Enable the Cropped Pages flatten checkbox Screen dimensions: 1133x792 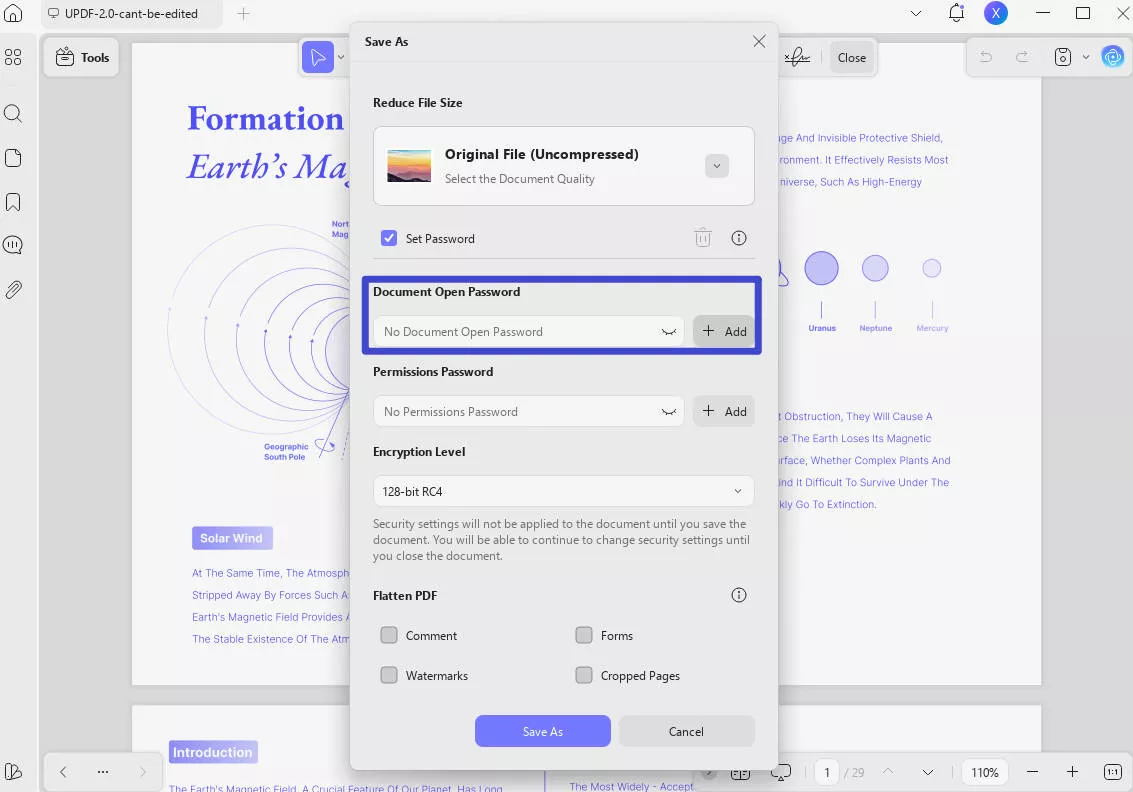tap(584, 675)
